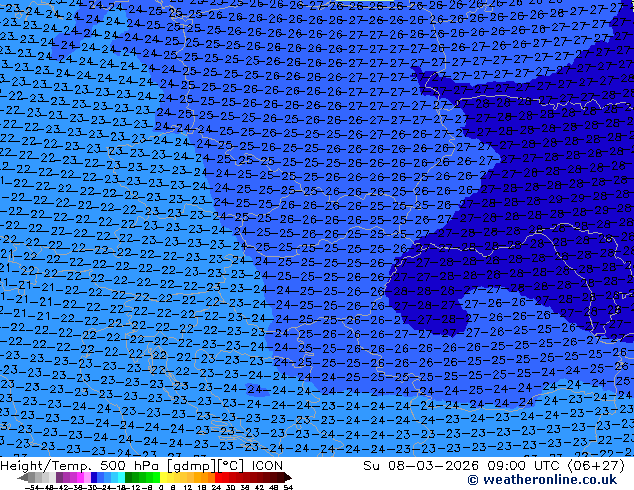Select the yellow swatch on the color scale
This screenshot has height=490, width=634.
163,477
